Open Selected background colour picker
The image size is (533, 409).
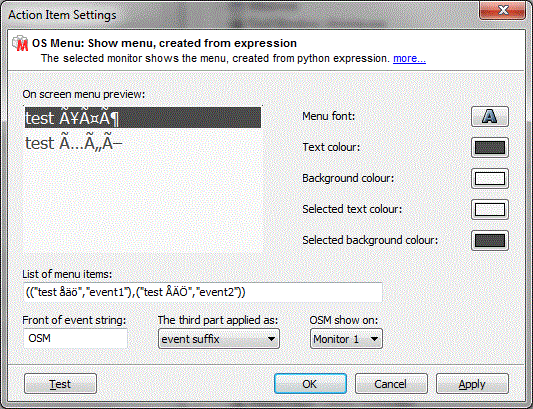489,240
